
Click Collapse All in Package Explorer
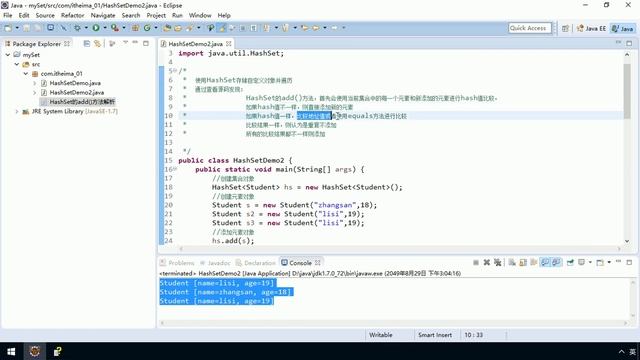(87, 43)
